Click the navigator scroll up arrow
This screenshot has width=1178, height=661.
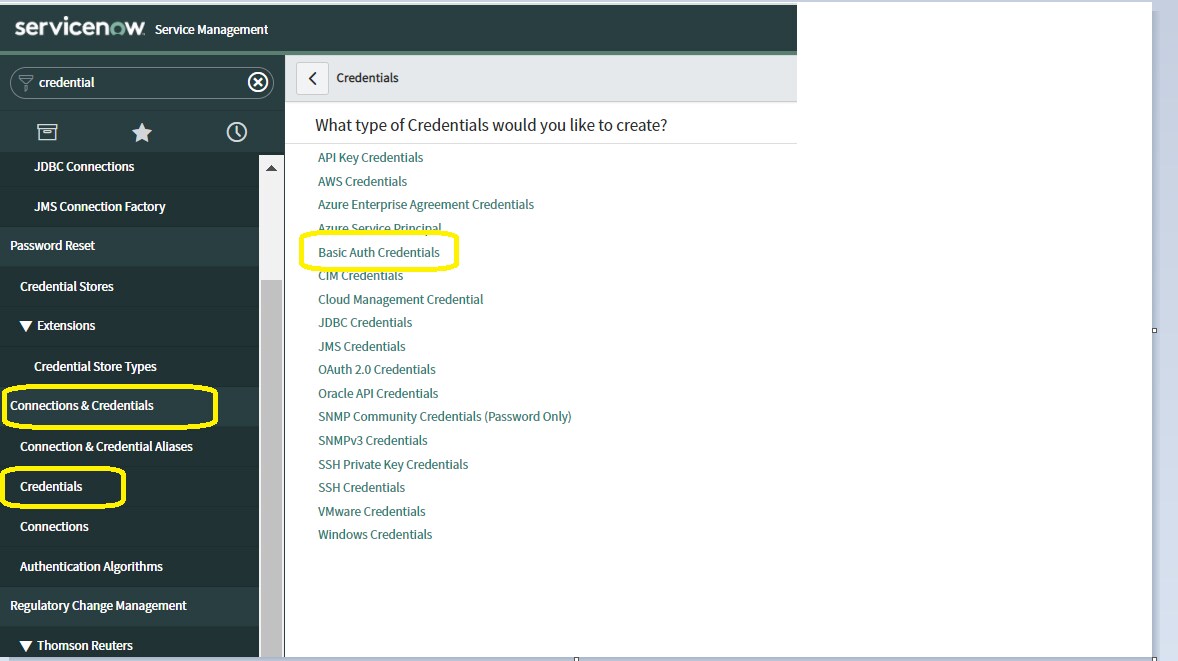coord(271,168)
